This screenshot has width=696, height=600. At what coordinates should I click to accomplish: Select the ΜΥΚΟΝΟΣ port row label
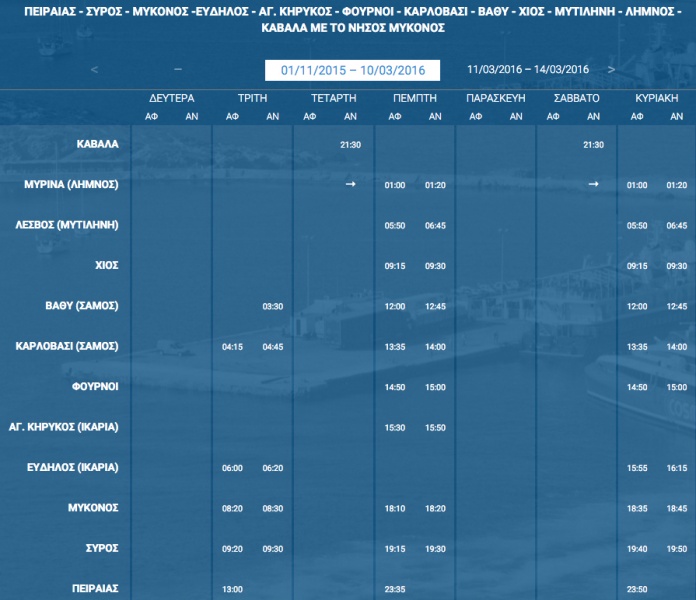coord(93,508)
